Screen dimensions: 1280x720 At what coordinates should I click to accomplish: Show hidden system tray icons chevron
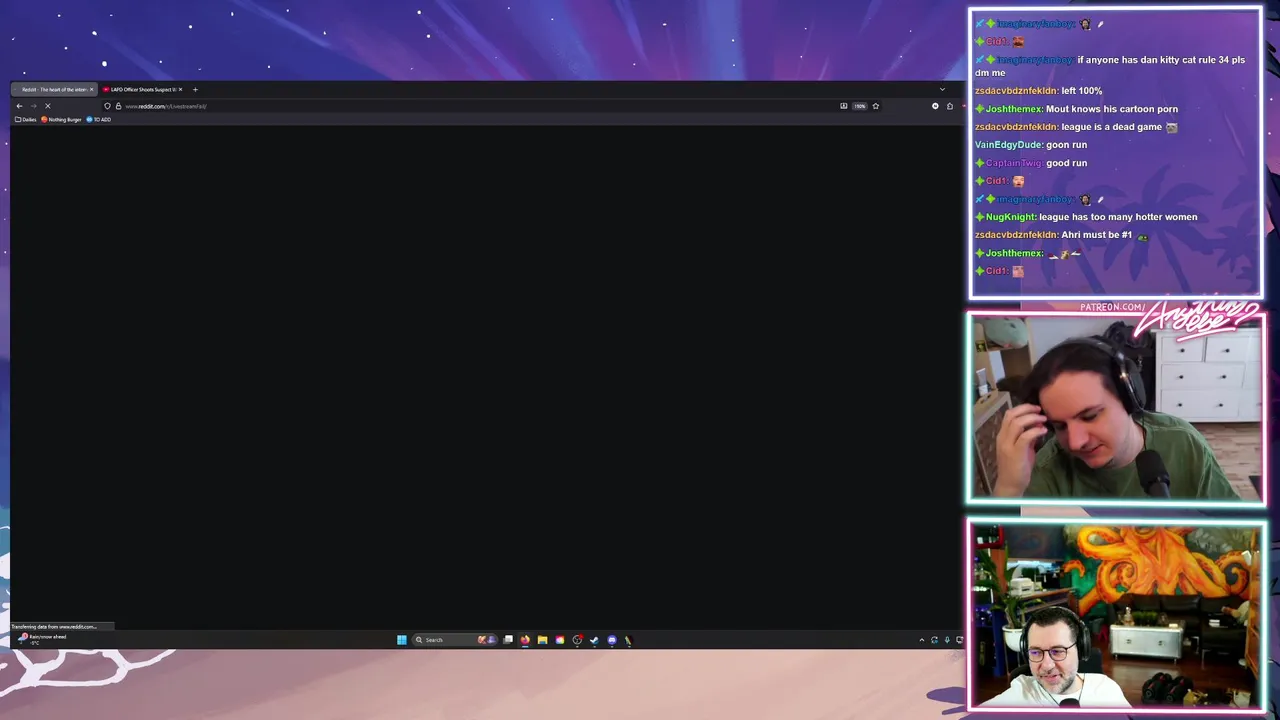click(x=922, y=640)
